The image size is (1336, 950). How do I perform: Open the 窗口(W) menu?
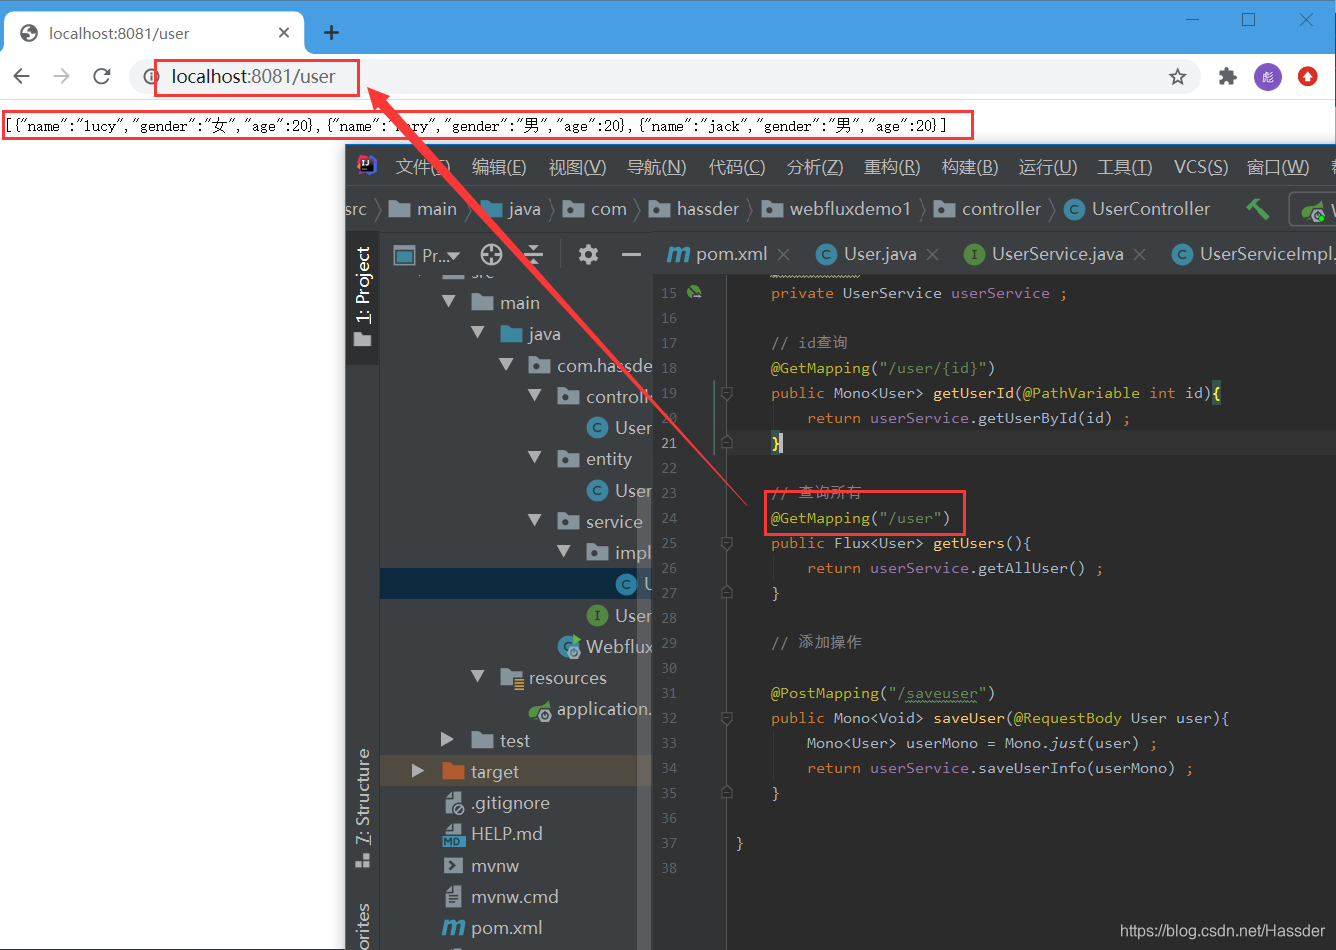tap(1278, 167)
